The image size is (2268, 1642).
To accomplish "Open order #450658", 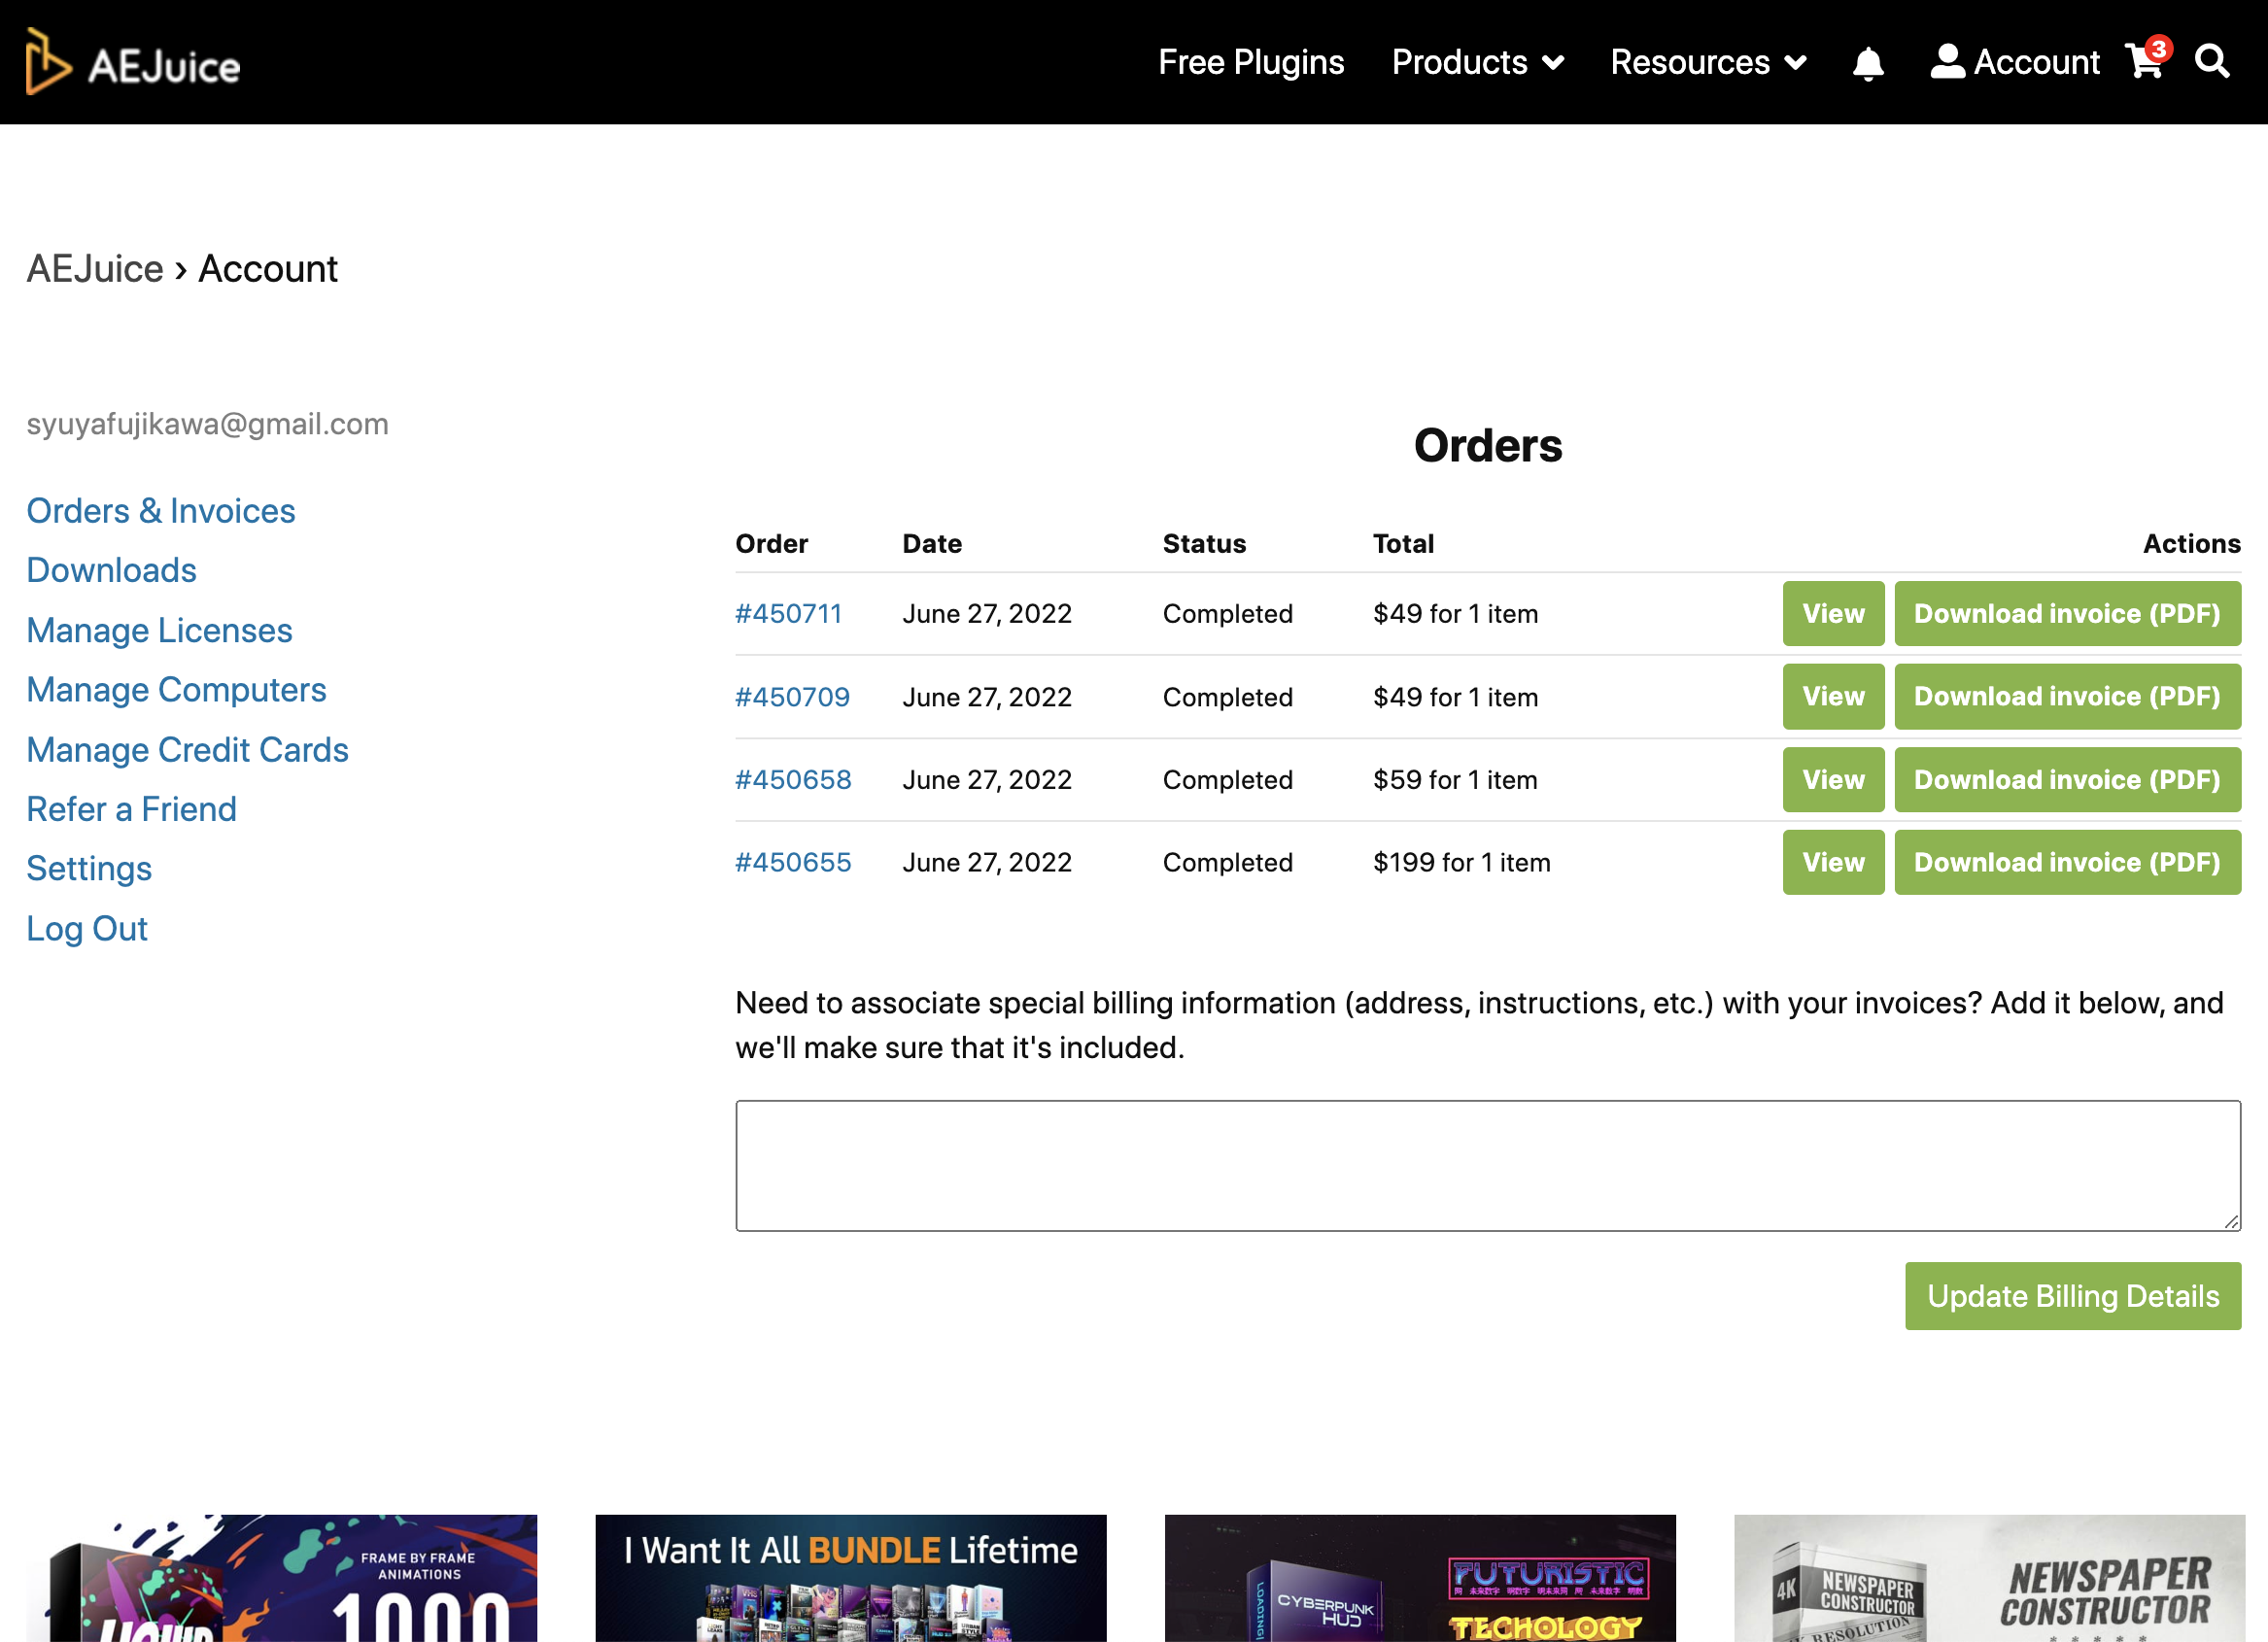I will pyautogui.click(x=793, y=779).
